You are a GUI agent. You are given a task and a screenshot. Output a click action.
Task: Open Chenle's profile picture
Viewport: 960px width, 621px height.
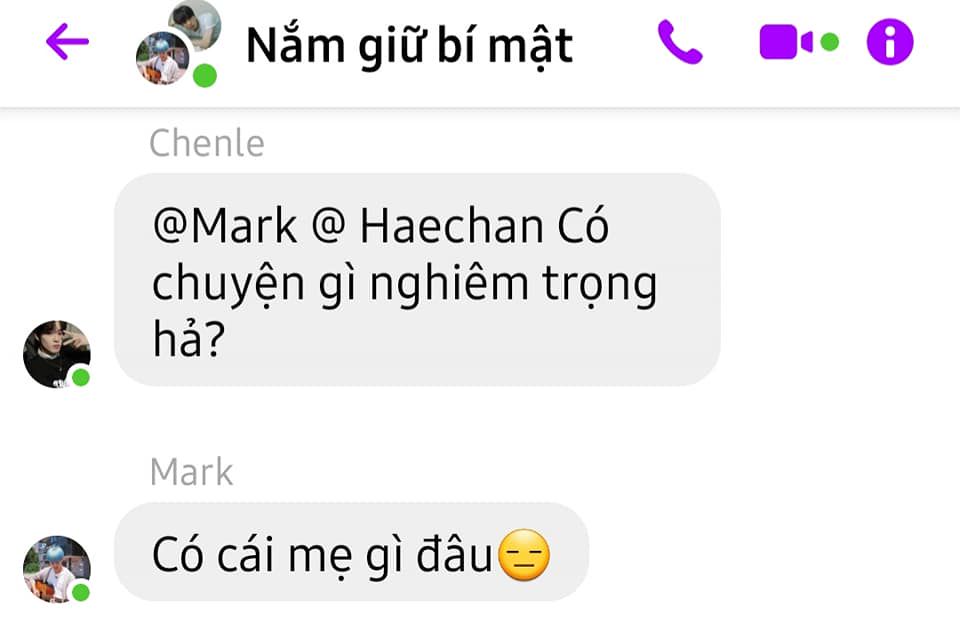coord(56,354)
